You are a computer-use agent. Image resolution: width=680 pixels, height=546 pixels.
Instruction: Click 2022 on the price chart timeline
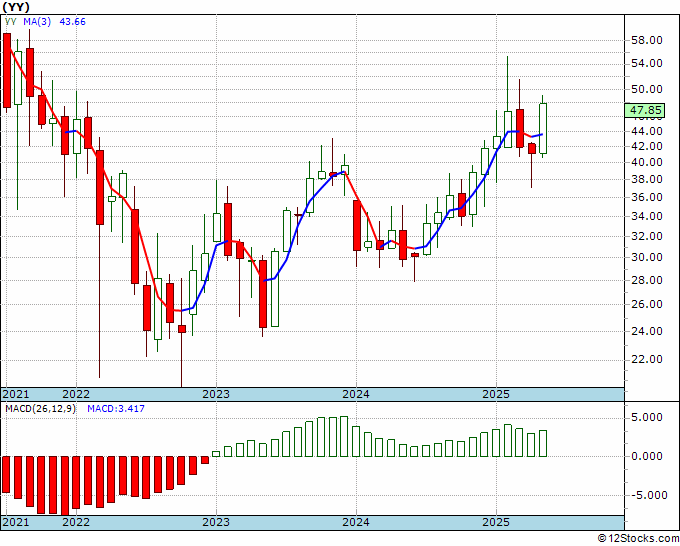[x=76, y=394]
